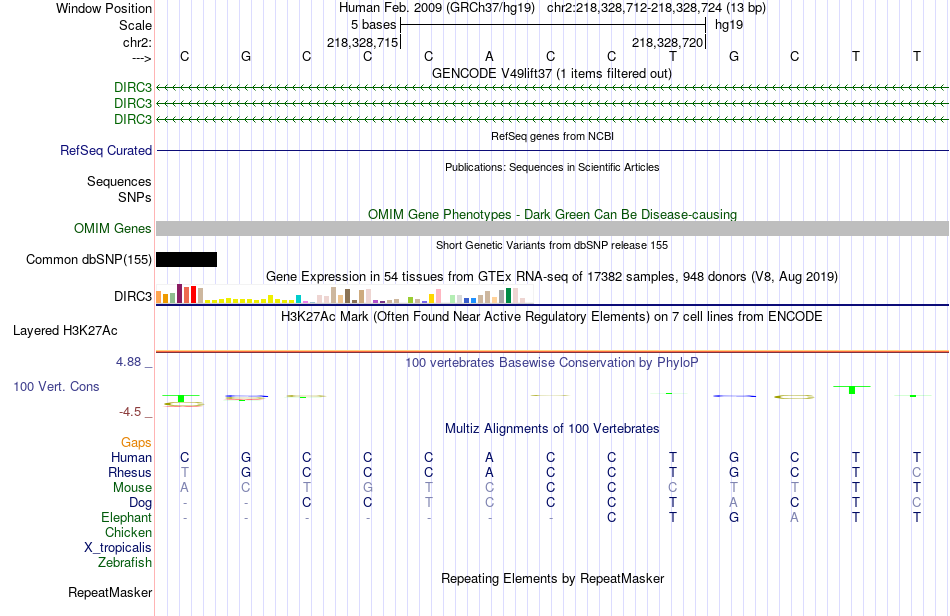Click the Gaps row label
950x616 pixels.
click(x=136, y=442)
